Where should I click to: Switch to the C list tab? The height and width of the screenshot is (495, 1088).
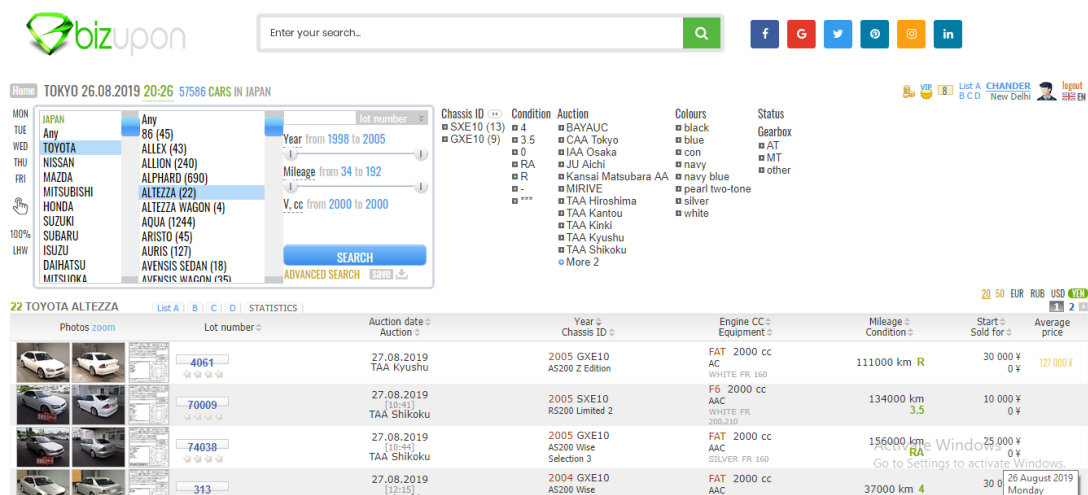coord(214,308)
